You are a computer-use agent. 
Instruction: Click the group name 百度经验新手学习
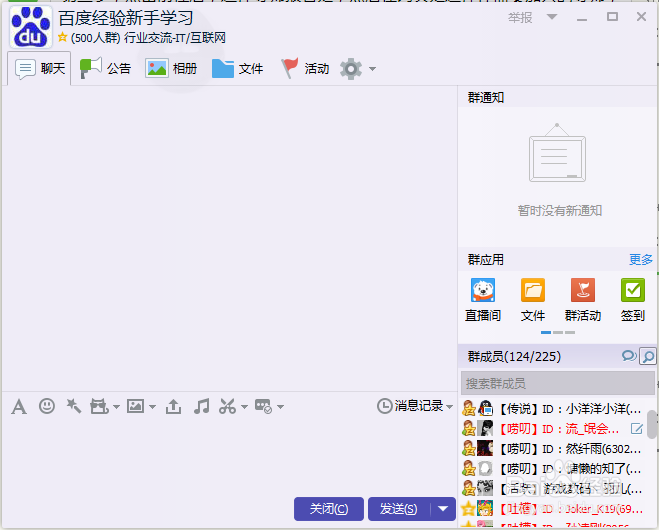[x=126, y=18]
